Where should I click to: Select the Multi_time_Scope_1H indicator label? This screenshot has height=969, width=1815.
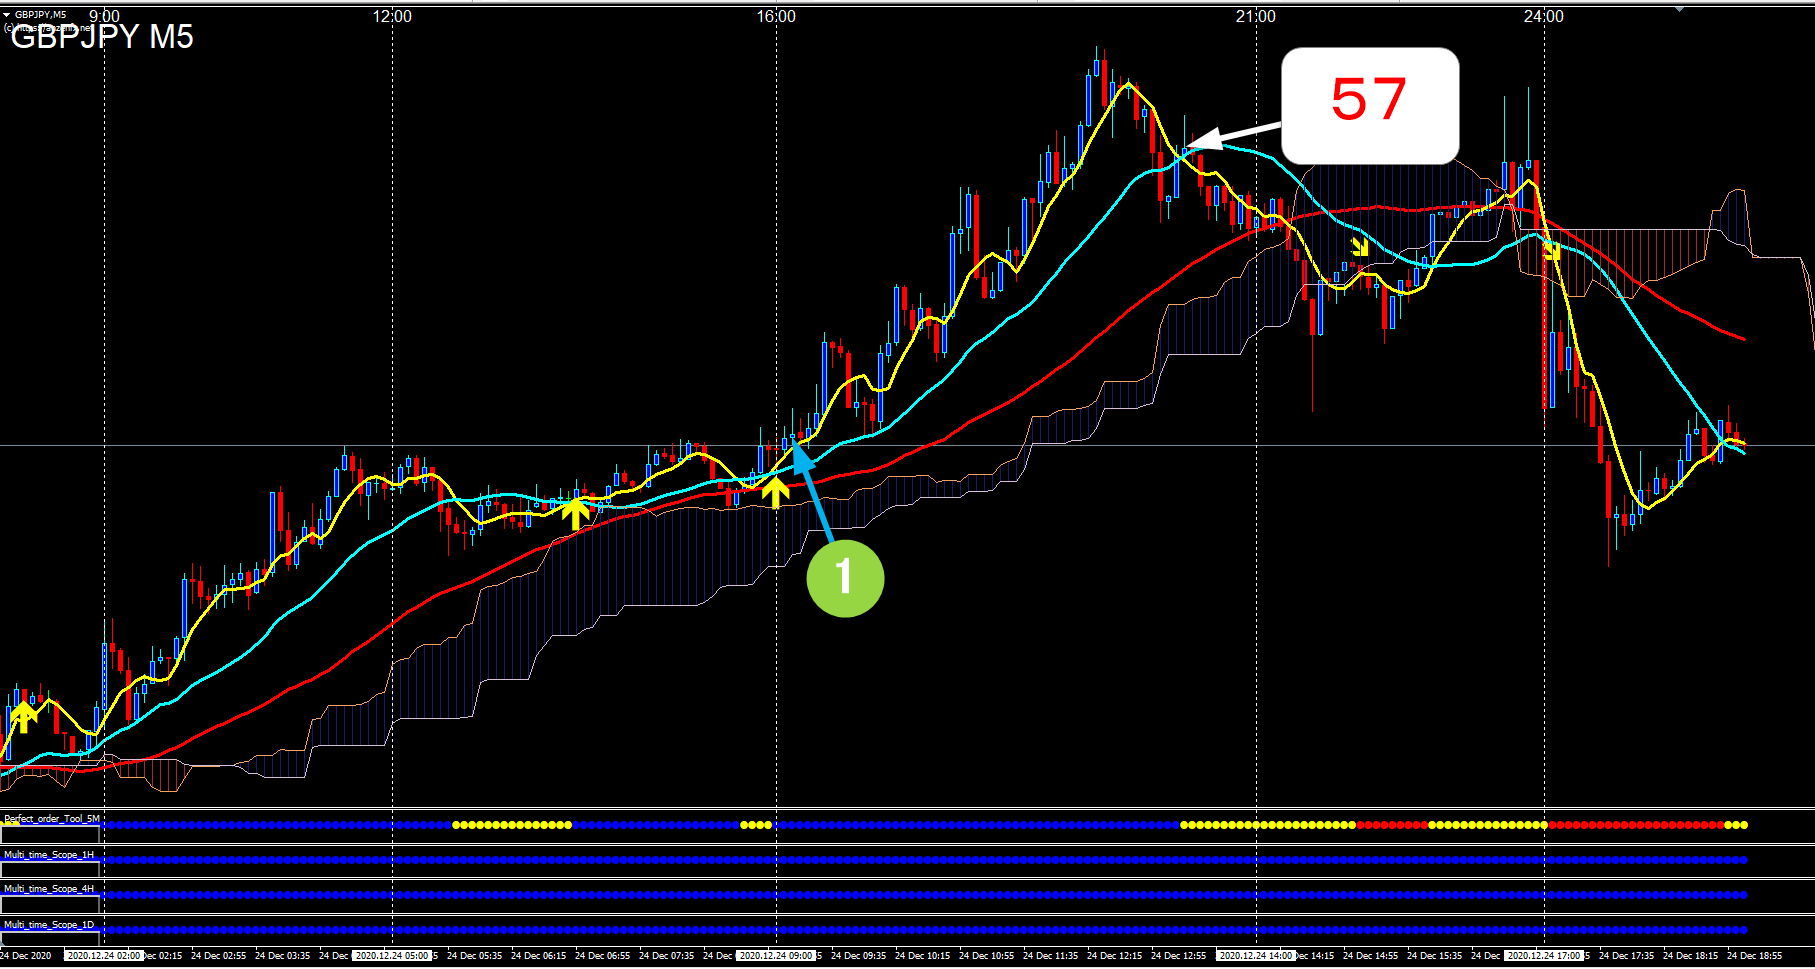coord(49,855)
